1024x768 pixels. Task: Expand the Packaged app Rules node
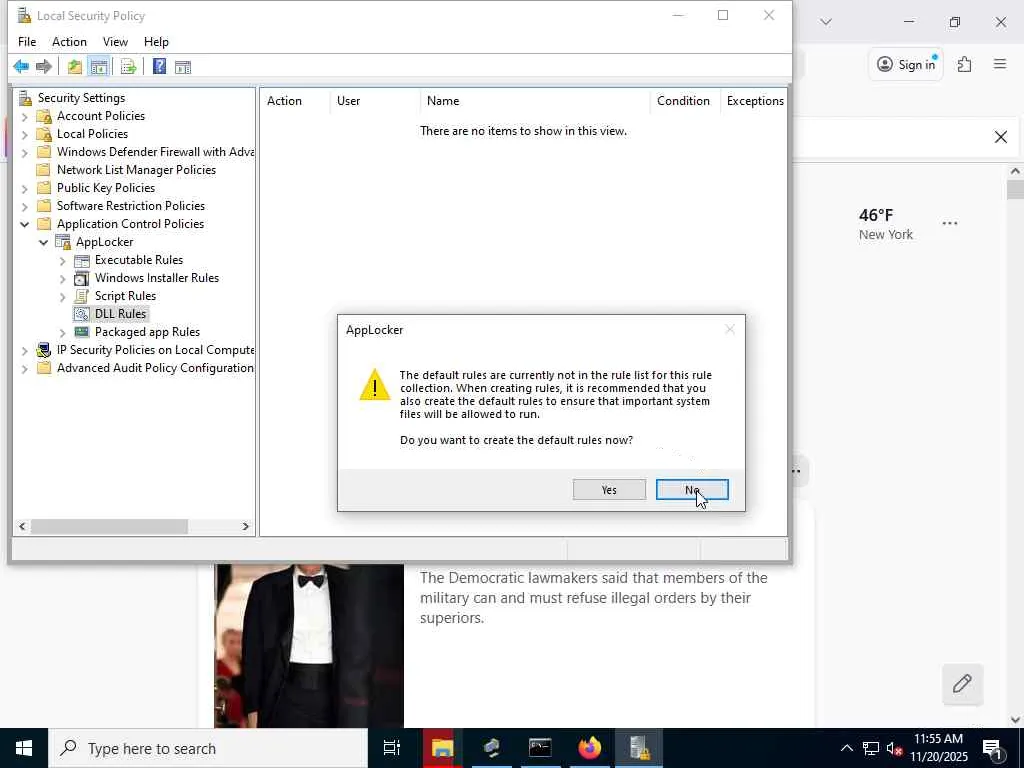[63, 332]
